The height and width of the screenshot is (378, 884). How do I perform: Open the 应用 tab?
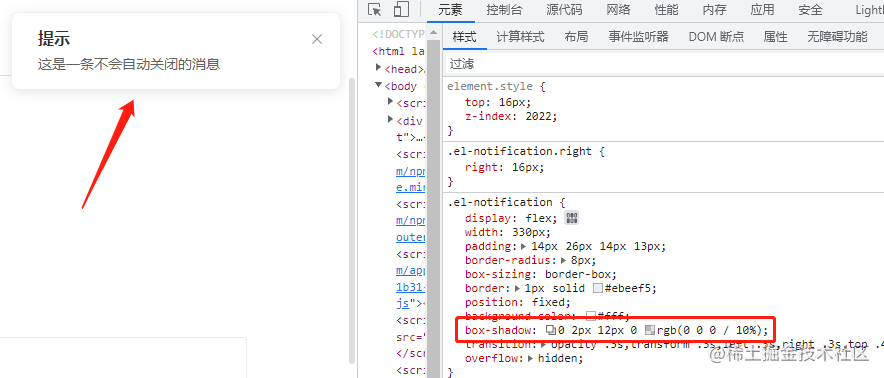click(x=762, y=10)
